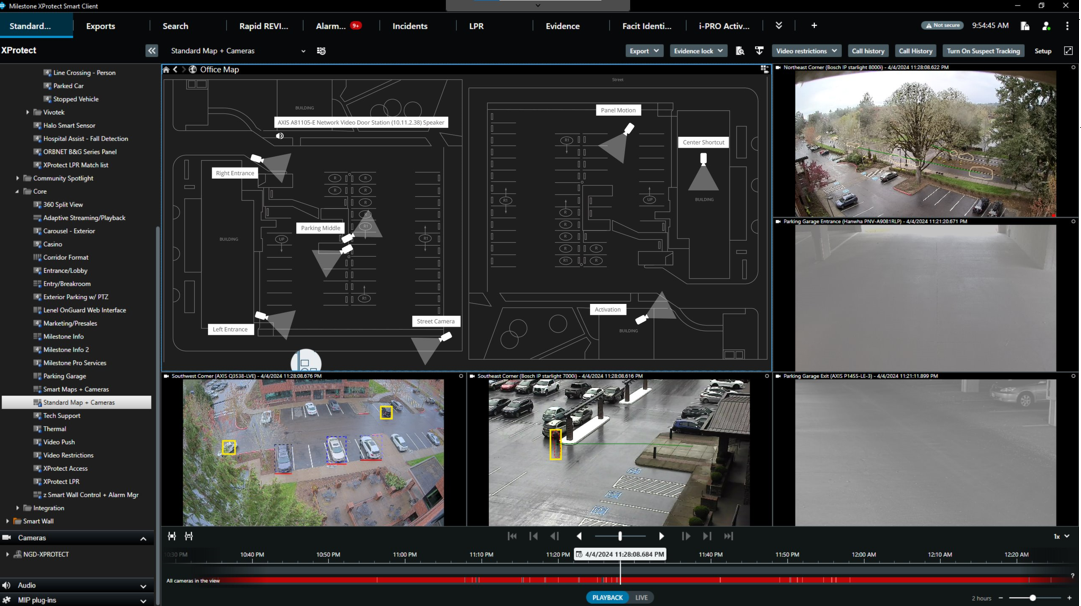Open the Export dropdown
Viewport: 1081px width, 606px height.
point(643,51)
